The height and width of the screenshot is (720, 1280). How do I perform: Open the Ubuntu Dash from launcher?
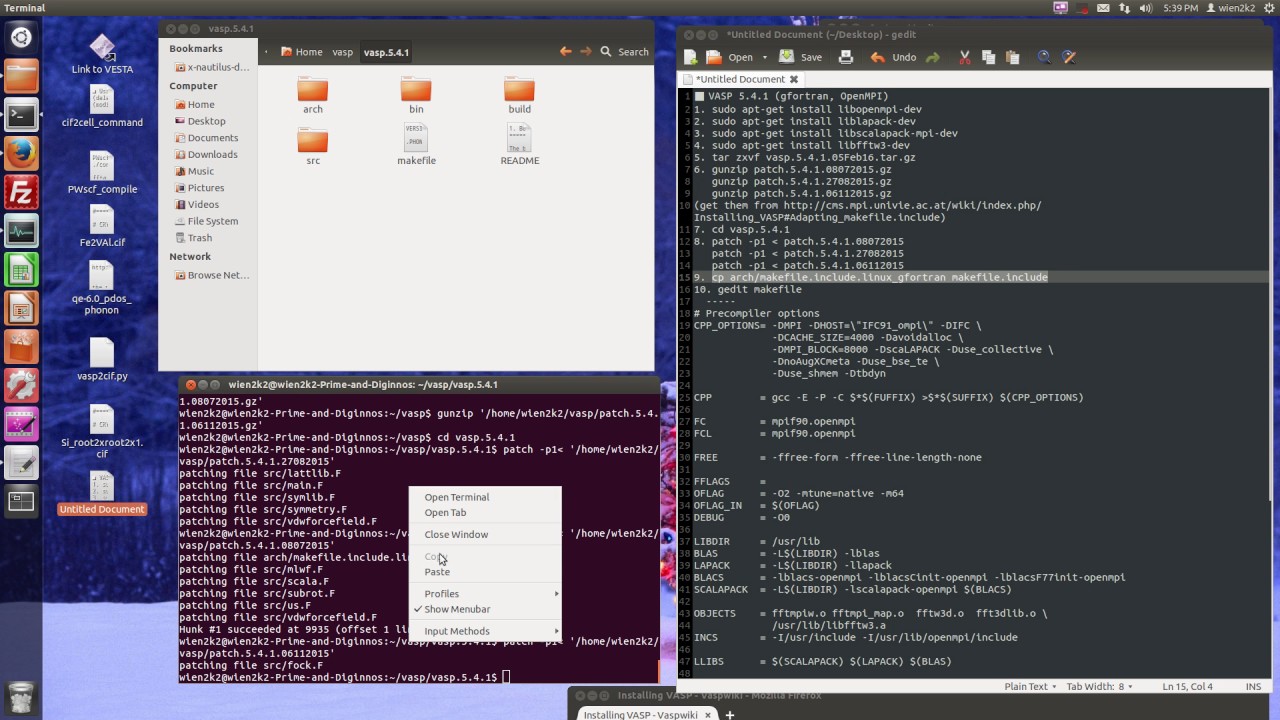click(x=21, y=38)
